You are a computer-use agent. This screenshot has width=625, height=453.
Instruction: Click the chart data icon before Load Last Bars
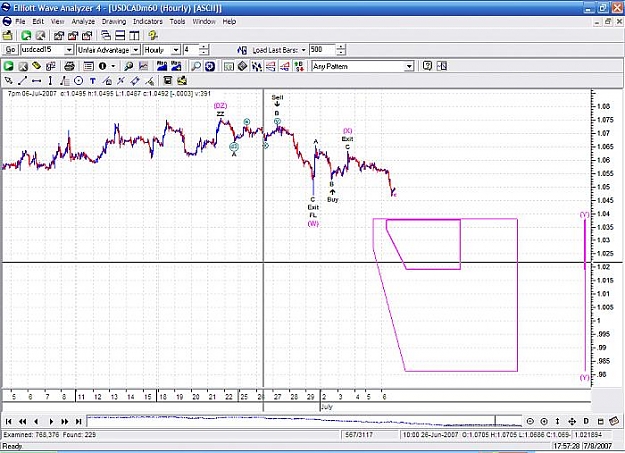[242, 50]
